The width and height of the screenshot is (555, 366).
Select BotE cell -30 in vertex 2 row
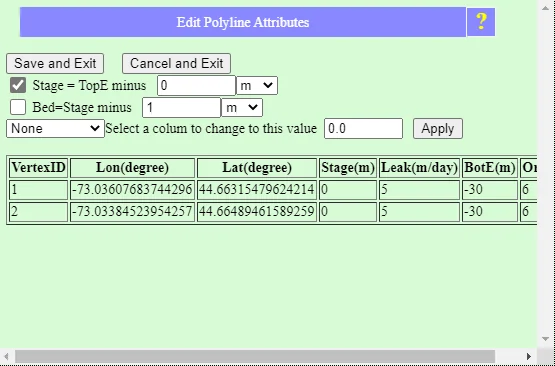(x=490, y=212)
